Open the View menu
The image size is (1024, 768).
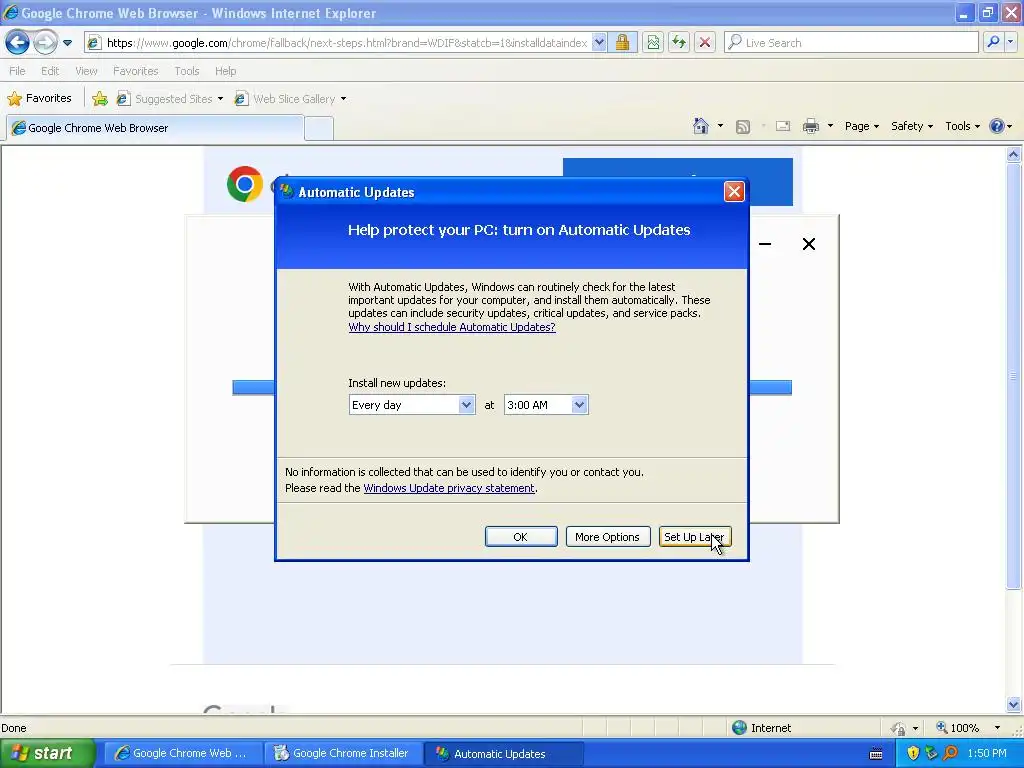pyautogui.click(x=86, y=71)
